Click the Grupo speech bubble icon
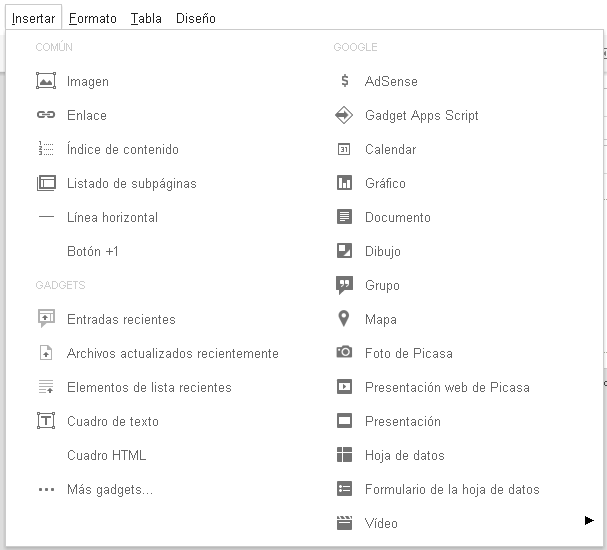 [x=345, y=285]
